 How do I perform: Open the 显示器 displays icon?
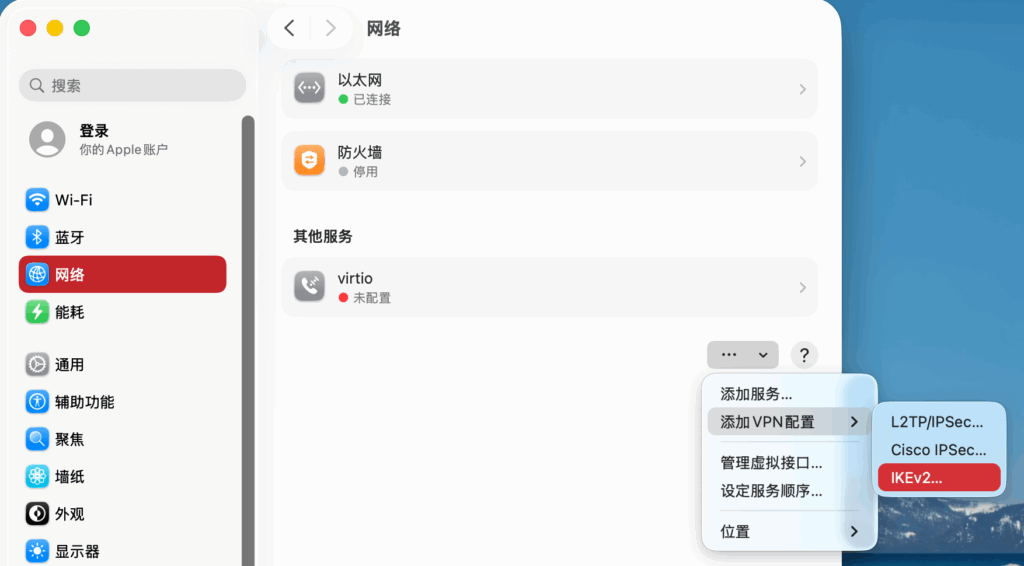pyautogui.click(x=37, y=551)
